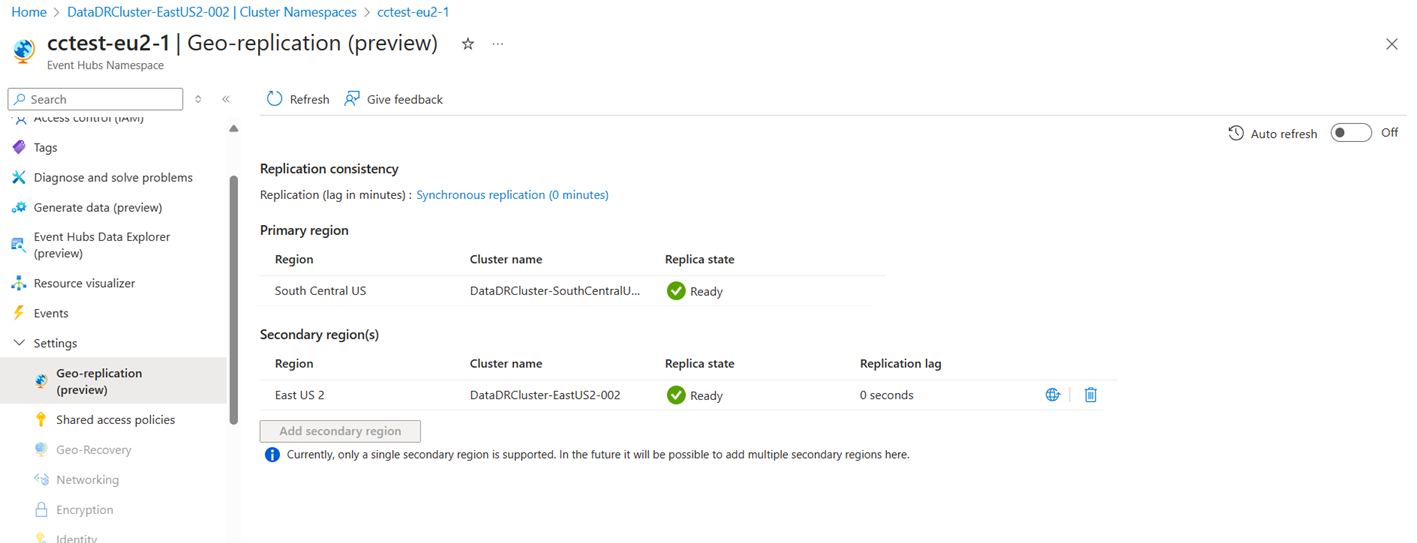Open Encryption menu item
The height and width of the screenshot is (543, 1417).
coord(85,510)
